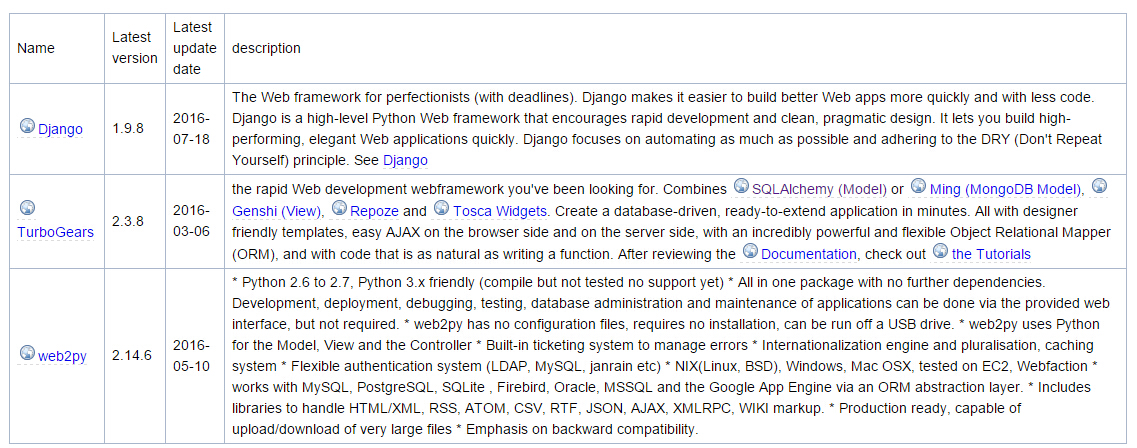This screenshot has height=448, width=1137.
Task: Open Ming (MongoDB Model) link
Action: pyautogui.click(x=1006, y=190)
